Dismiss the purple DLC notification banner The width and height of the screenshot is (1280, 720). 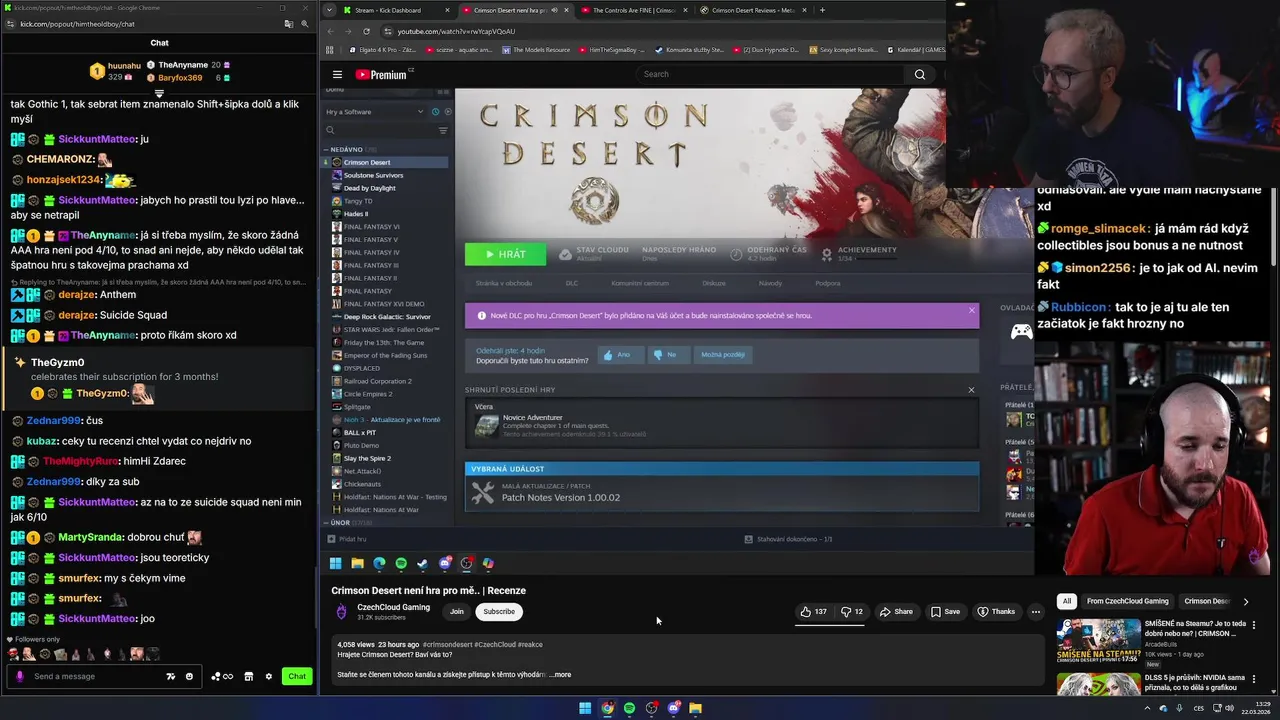pos(971,311)
